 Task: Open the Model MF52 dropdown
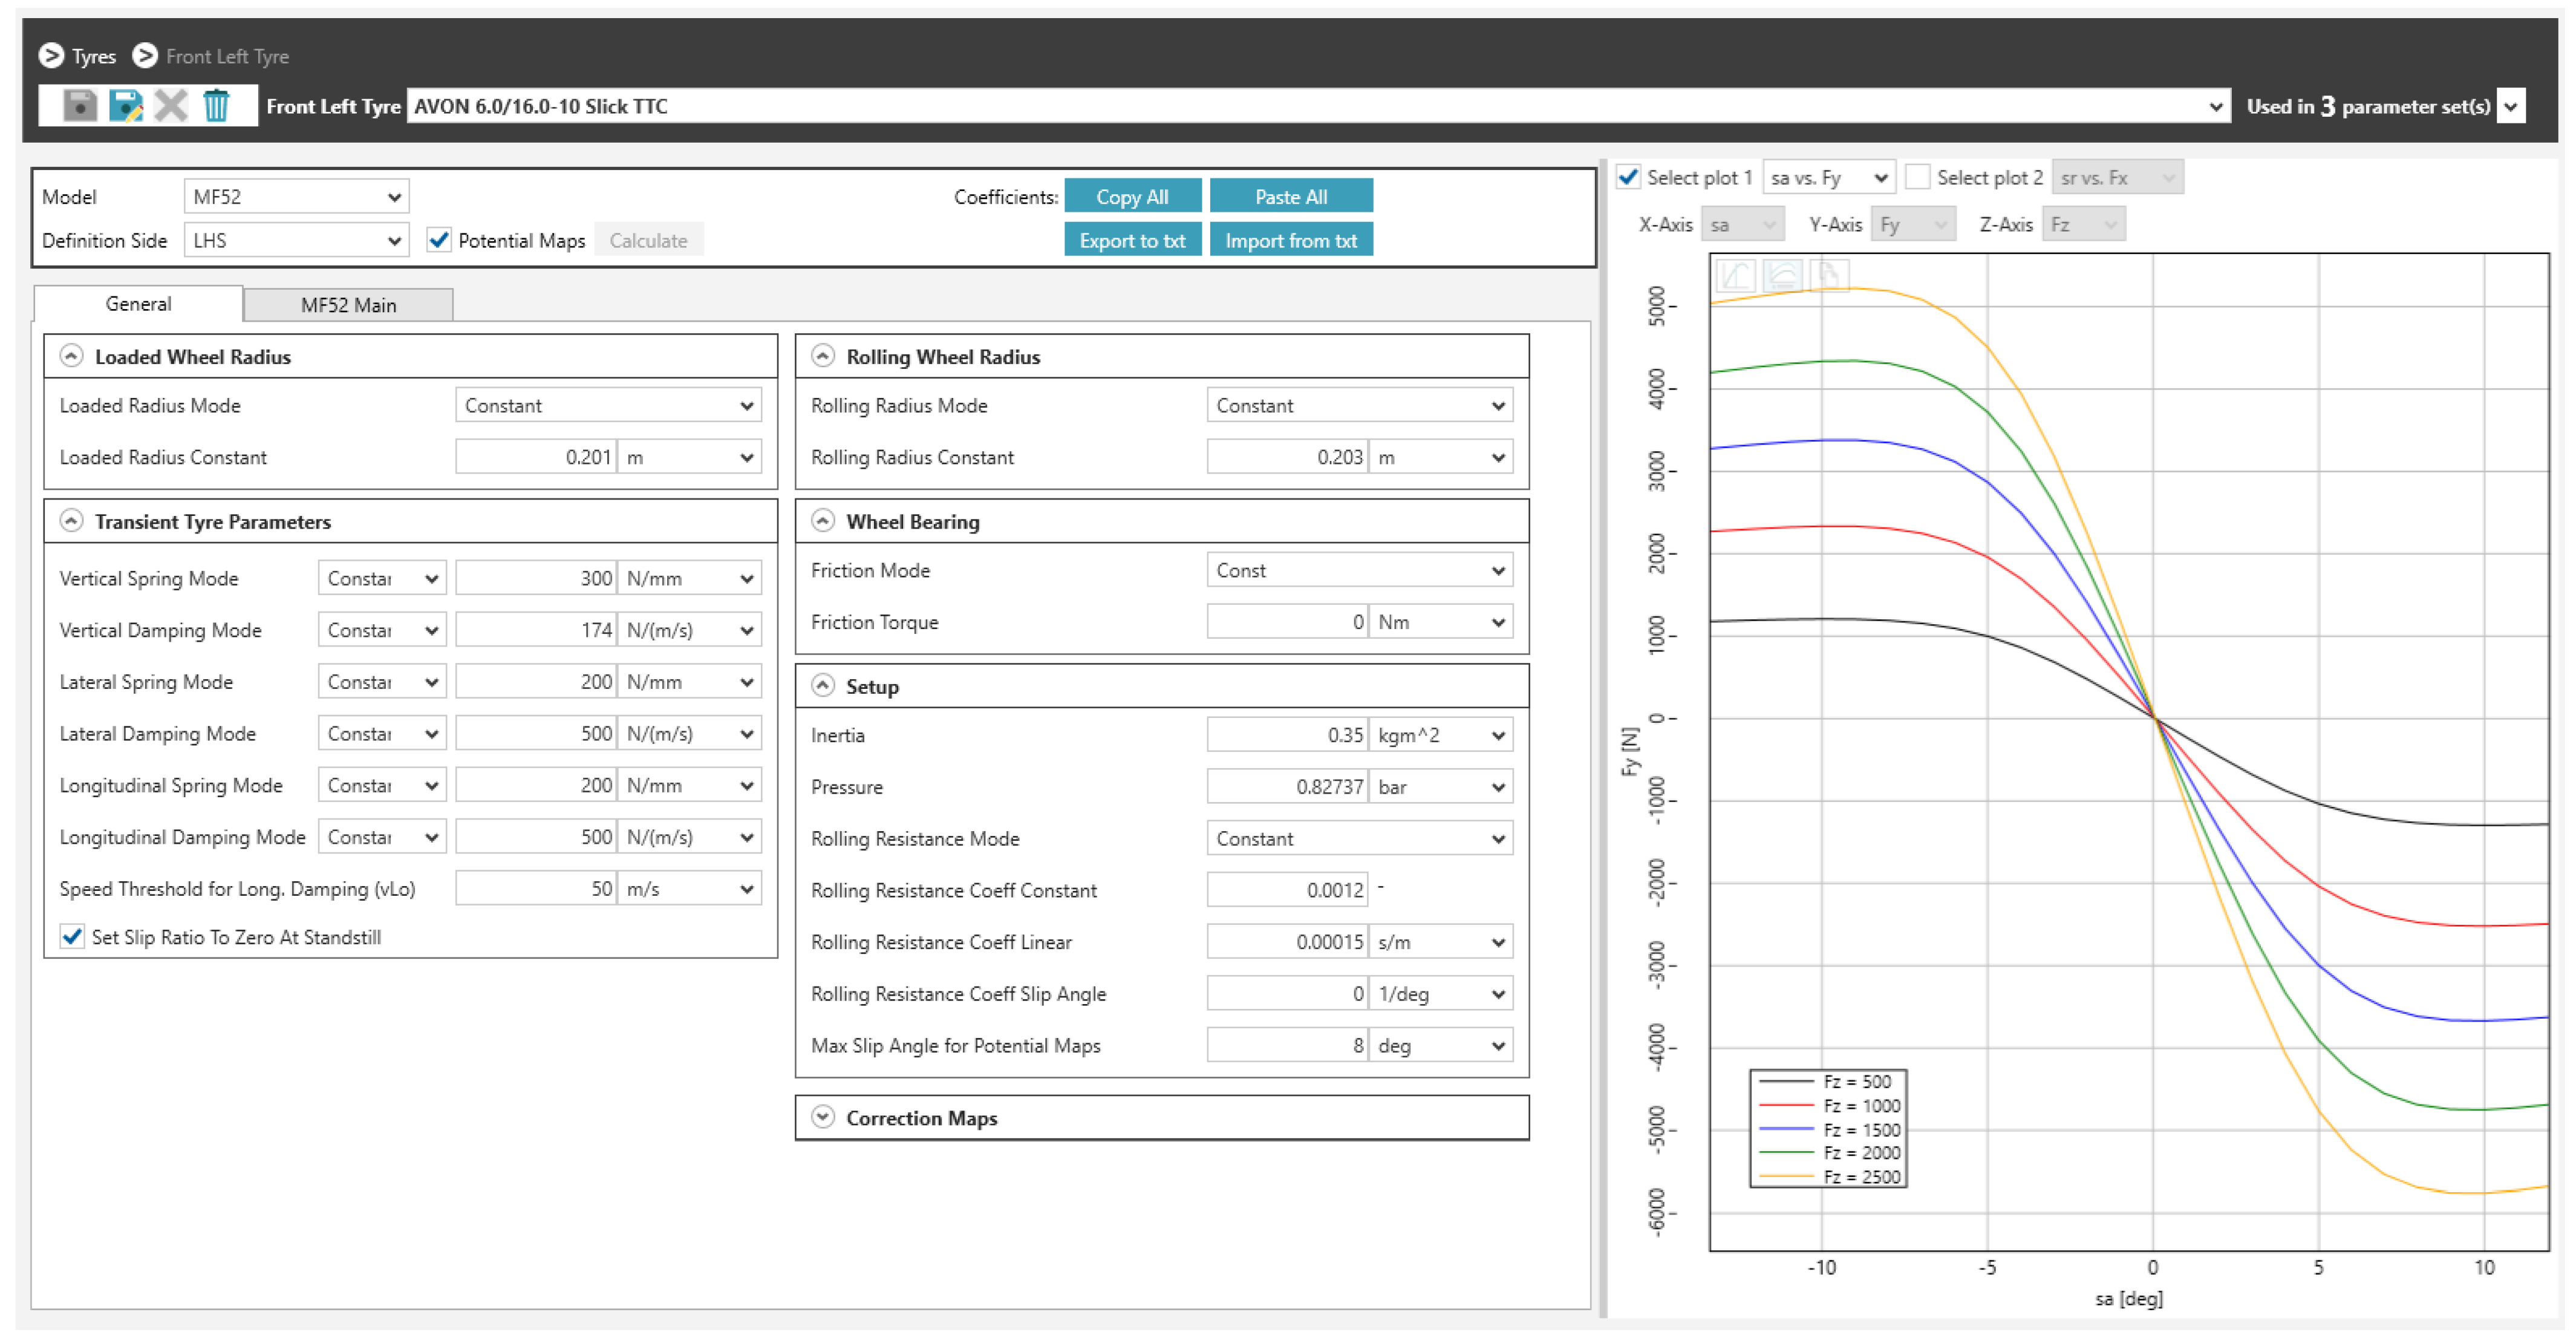(x=296, y=197)
